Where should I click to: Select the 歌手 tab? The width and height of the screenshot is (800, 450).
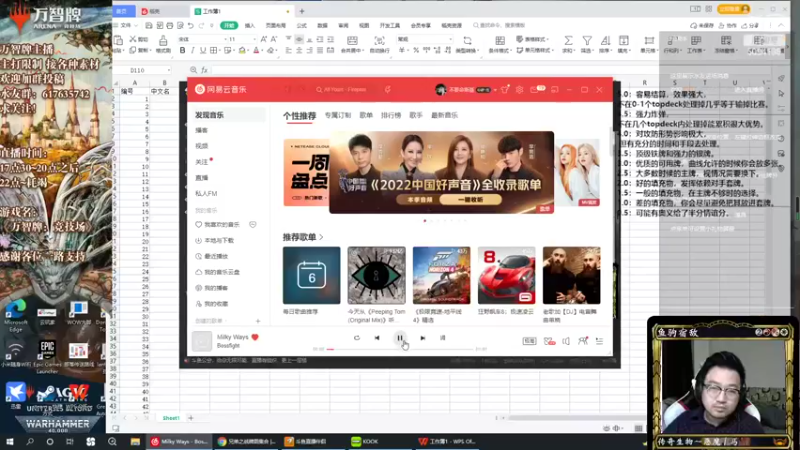(x=416, y=115)
